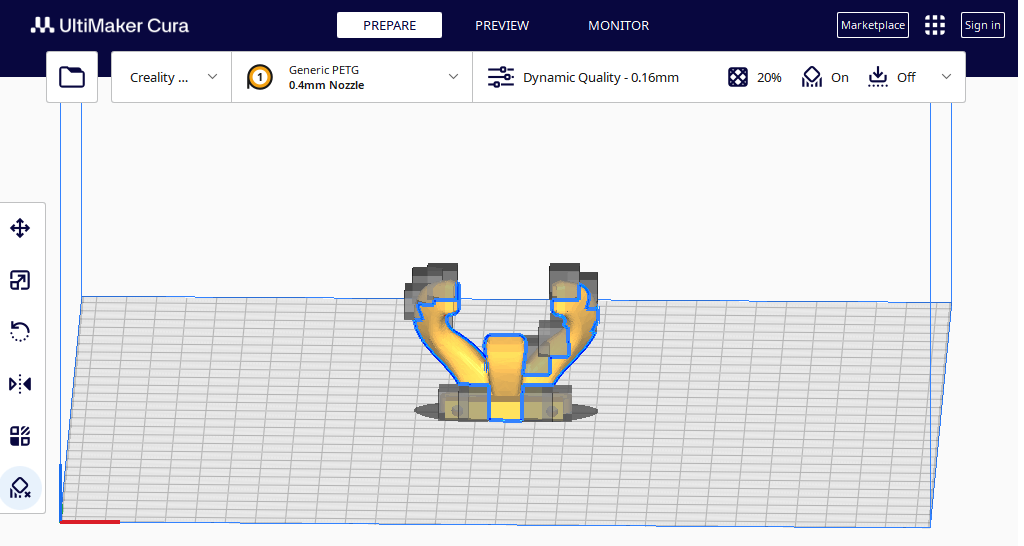
Task: Click the infill 20% icon
Action: point(738,77)
